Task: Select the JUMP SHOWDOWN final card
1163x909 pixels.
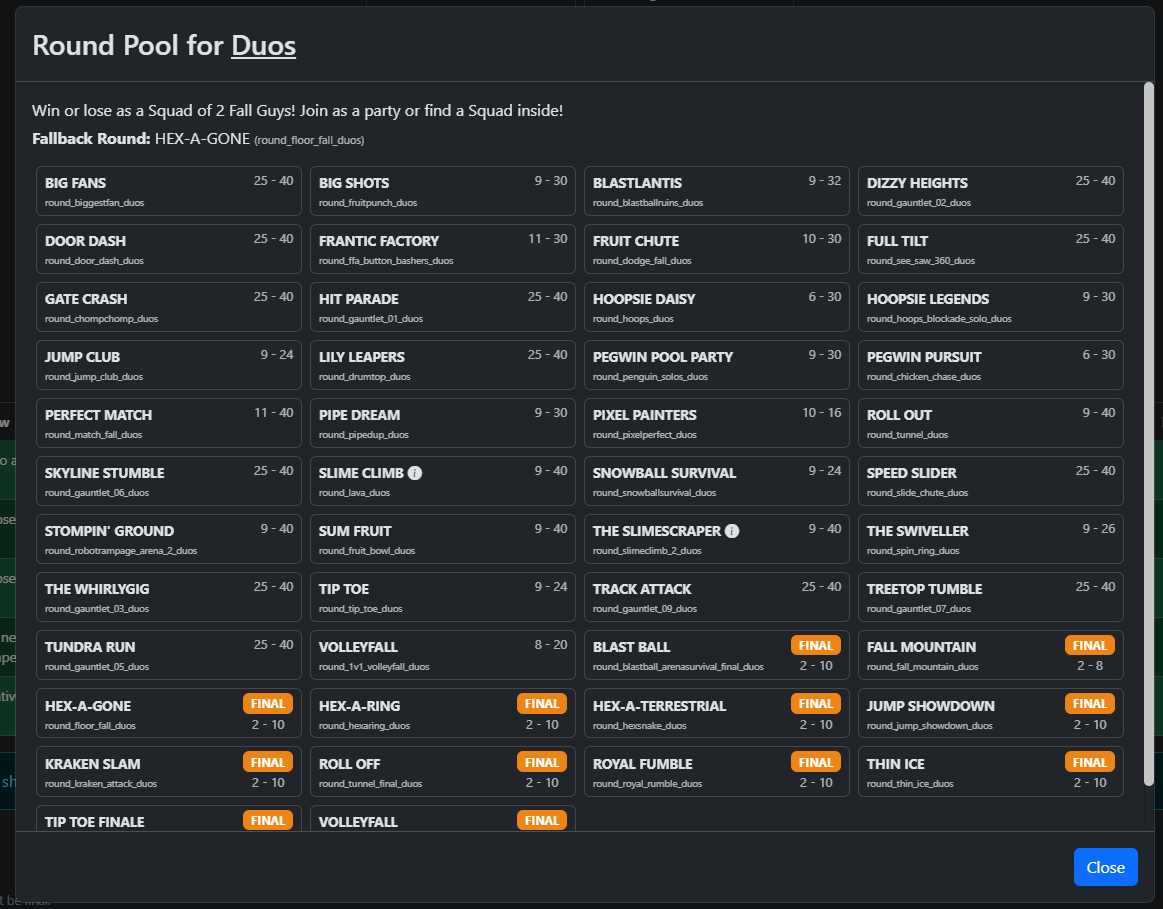Action: 991,713
